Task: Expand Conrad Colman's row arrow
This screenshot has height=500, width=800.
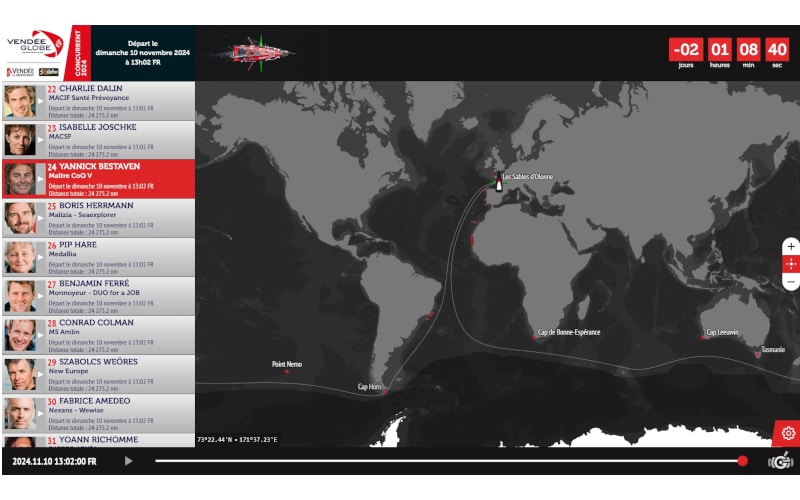Action: (x=40, y=336)
